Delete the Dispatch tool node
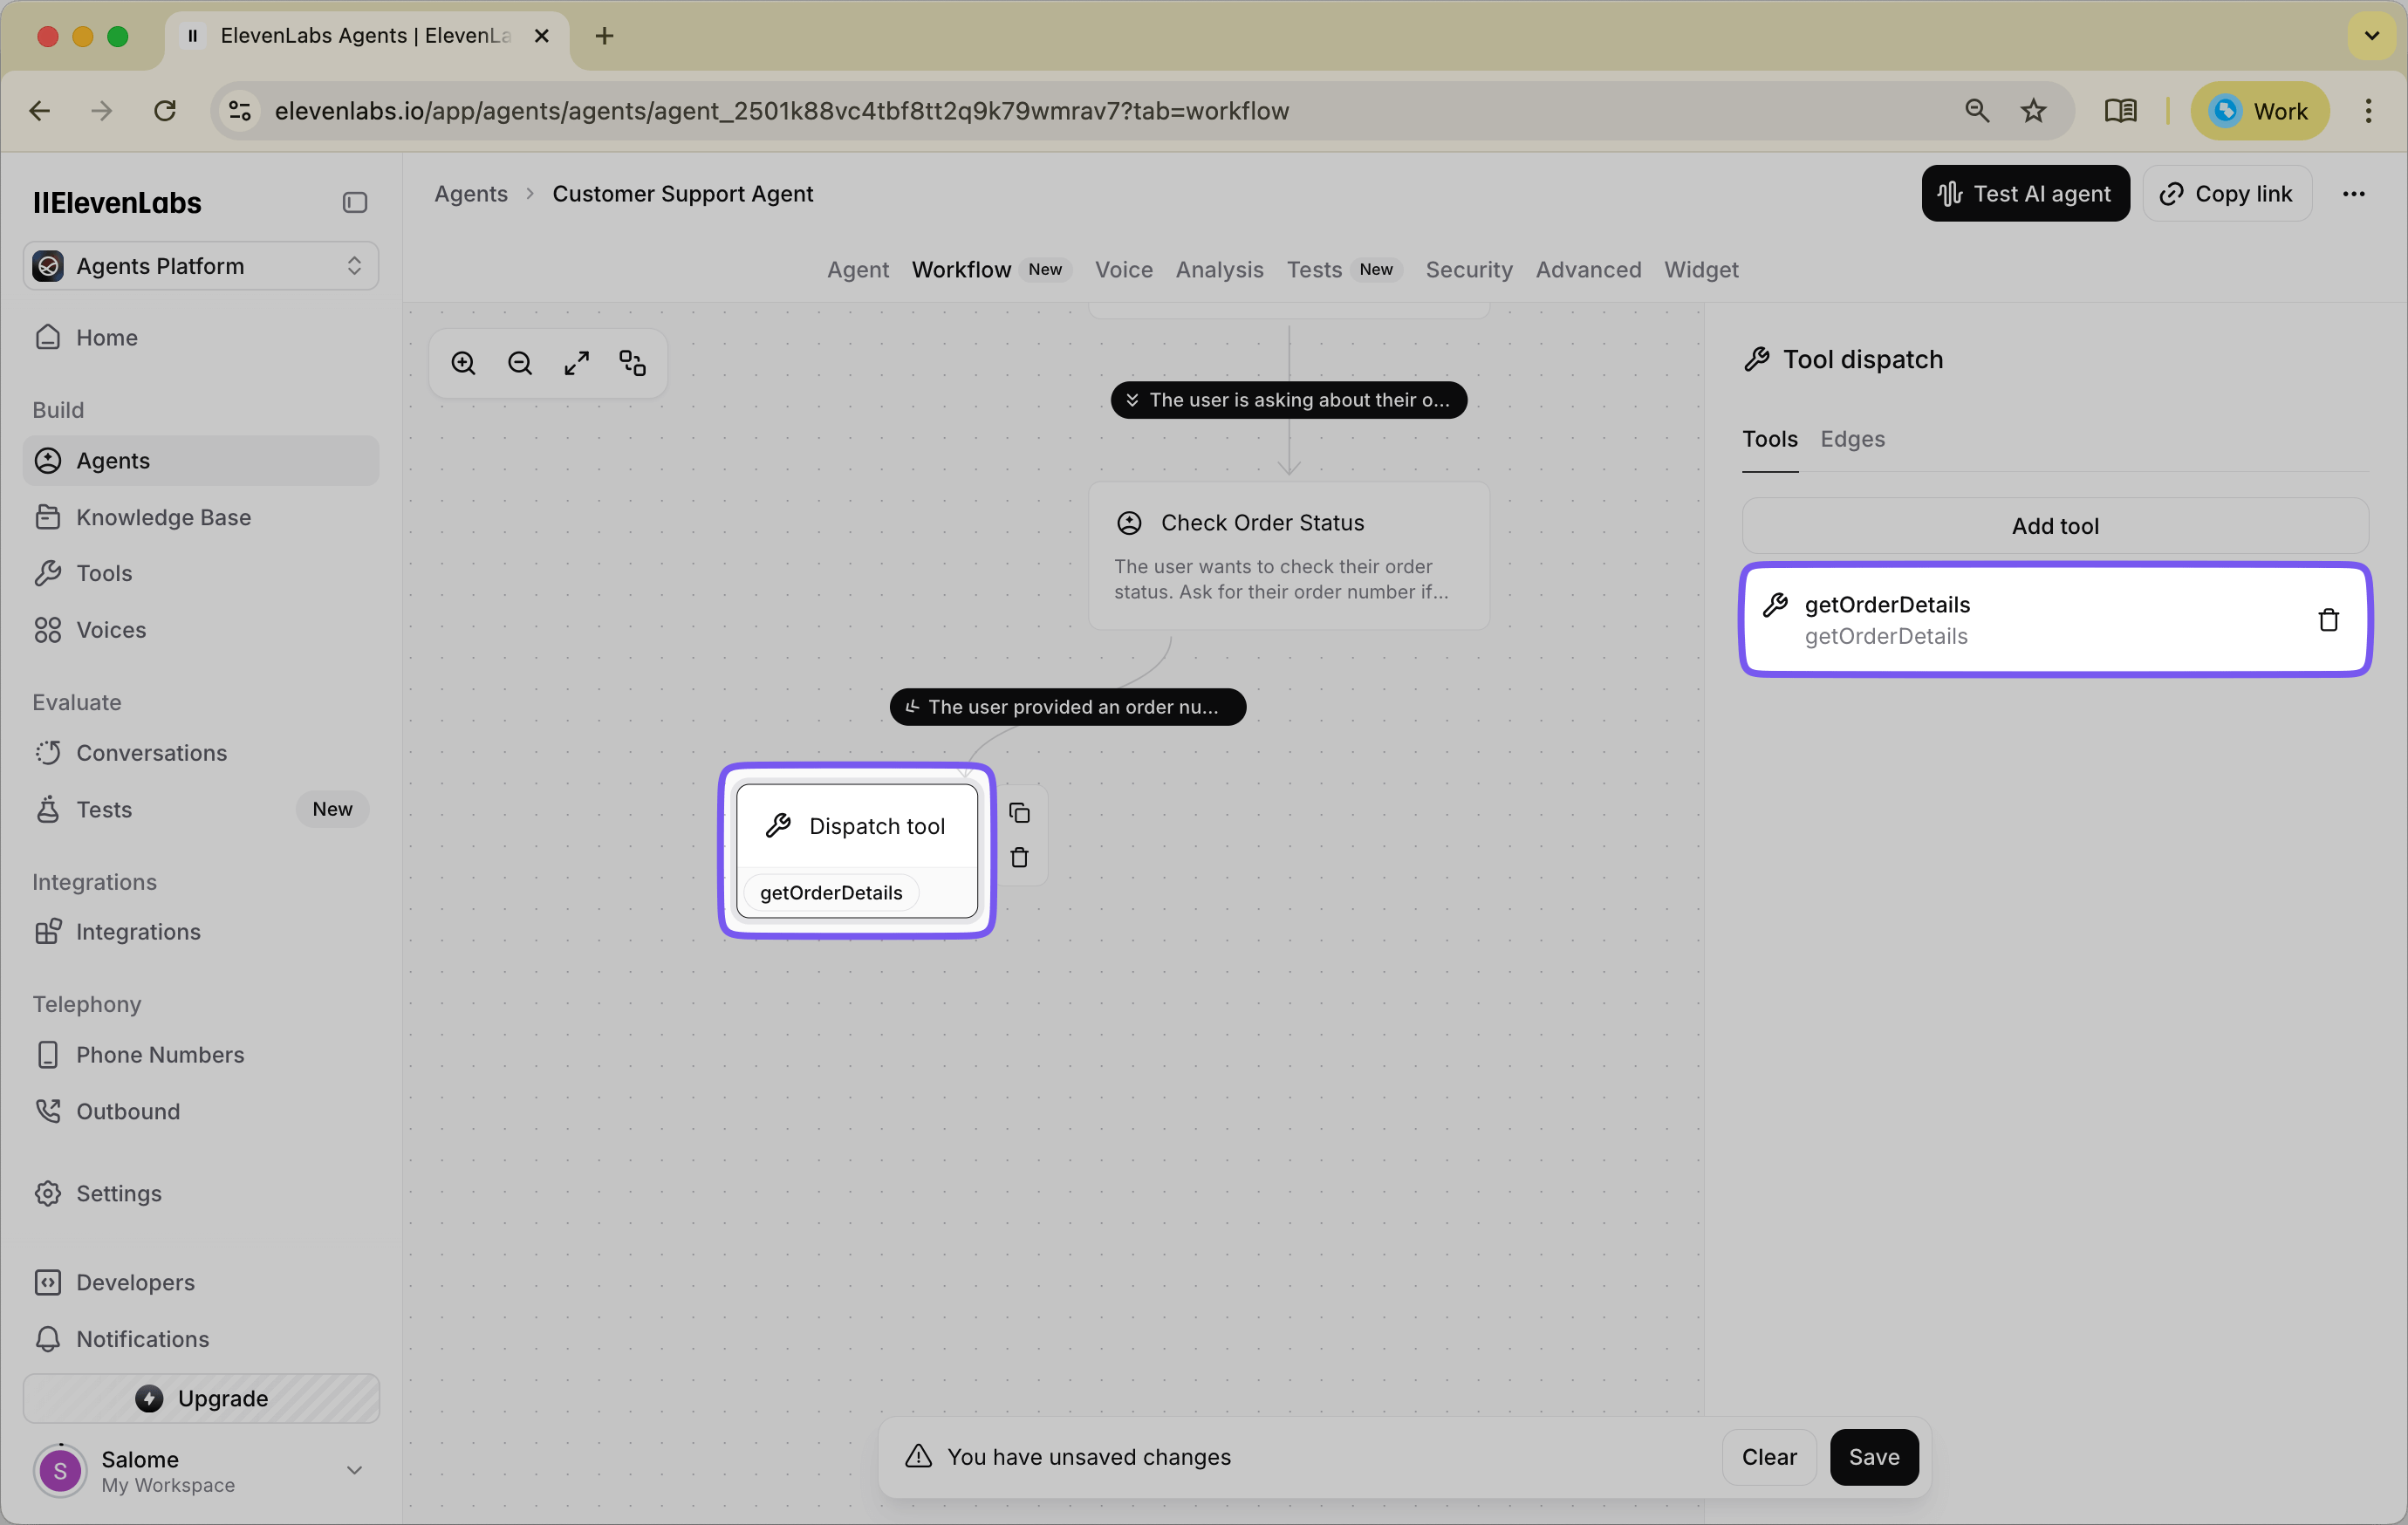2408x1525 pixels. click(1021, 857)
